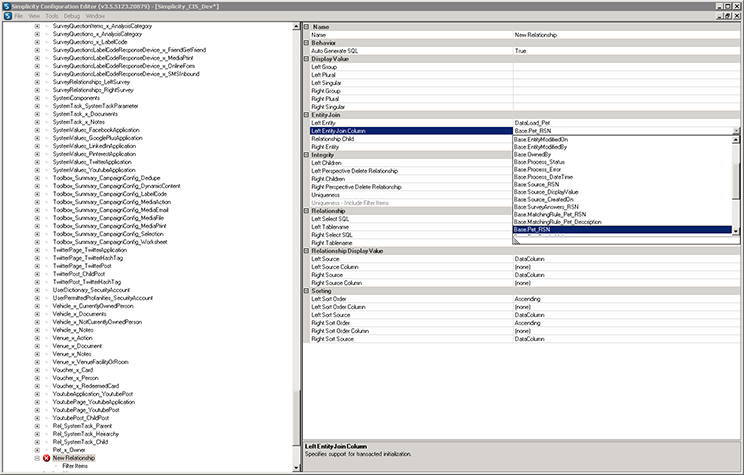The width and height of the screenshot is (744, 475).
Task: Open the Window menu
Action: (x=95, y=16)
